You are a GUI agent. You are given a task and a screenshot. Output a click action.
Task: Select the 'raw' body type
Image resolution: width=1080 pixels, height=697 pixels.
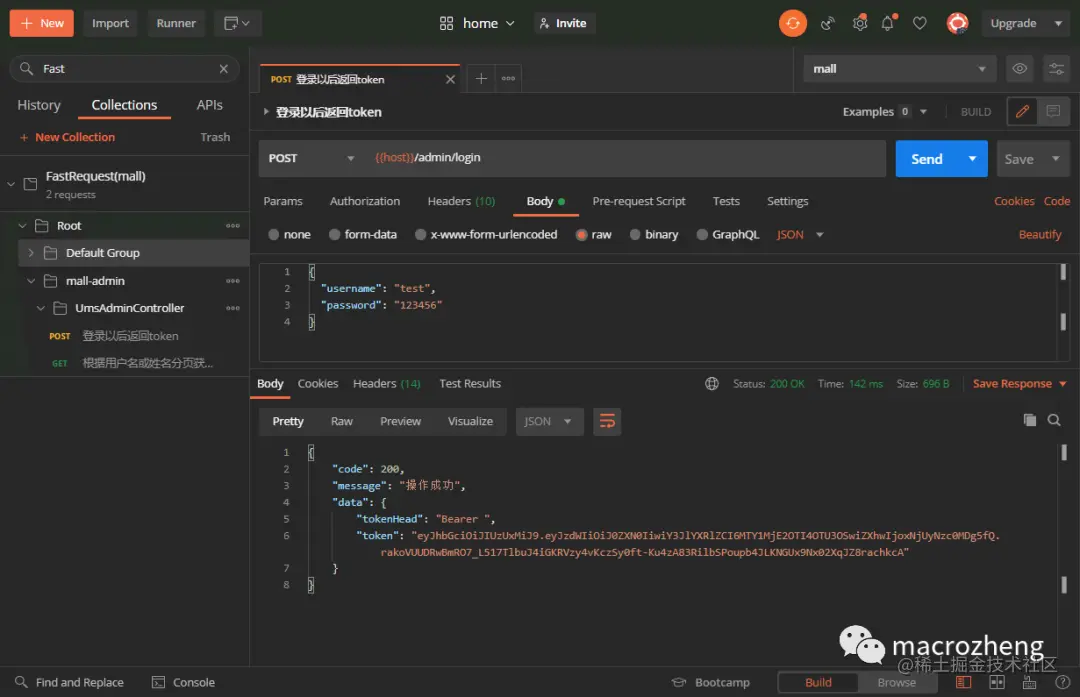click(x=581, y=235)
